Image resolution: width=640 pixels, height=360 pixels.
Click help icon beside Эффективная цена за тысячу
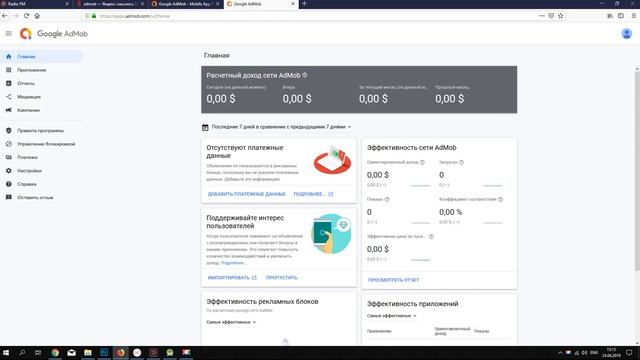pyautogui.click(x=431, y=237)
